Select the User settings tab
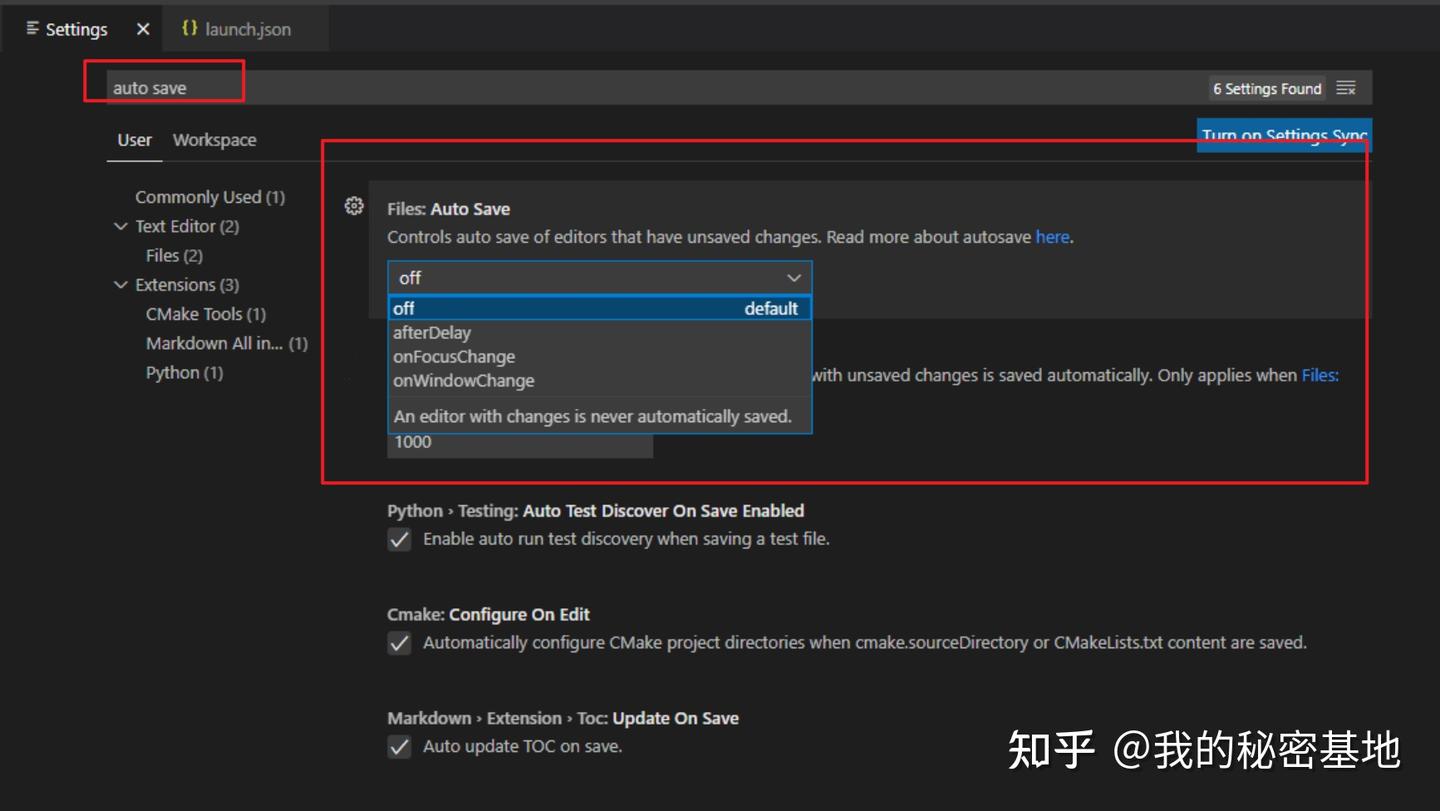The width and height of the screenshot is (1440, 811). [x=134, y=140]
